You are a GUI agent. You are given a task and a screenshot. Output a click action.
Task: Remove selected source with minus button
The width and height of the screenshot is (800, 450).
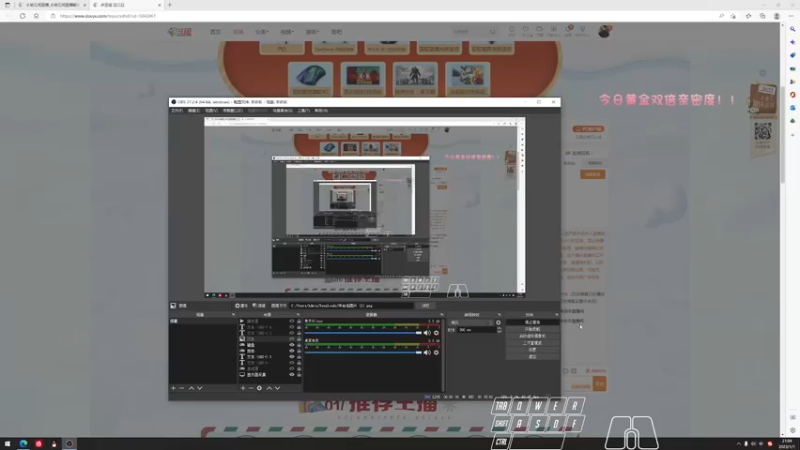[x=251, y=388]
